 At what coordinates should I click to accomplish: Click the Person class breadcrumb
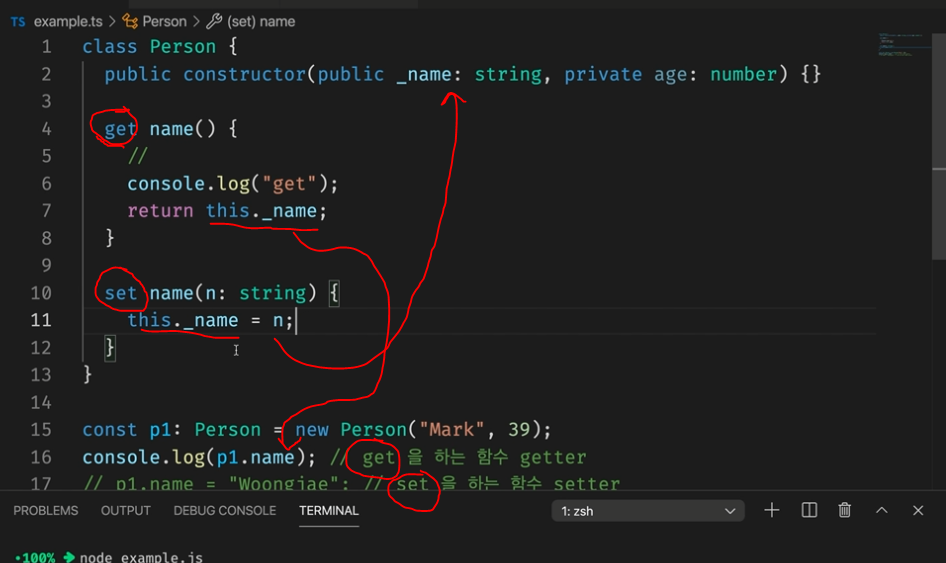tap(164, 22)
